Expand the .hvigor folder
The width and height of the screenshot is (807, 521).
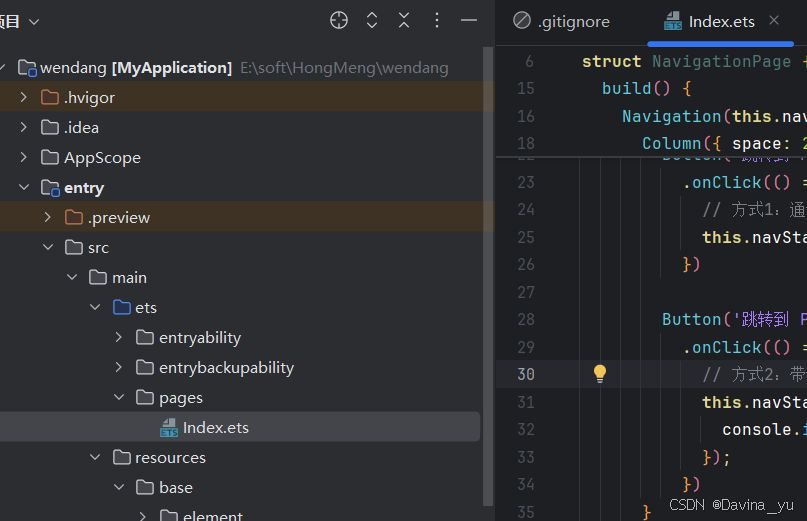(x=24, y=97)
